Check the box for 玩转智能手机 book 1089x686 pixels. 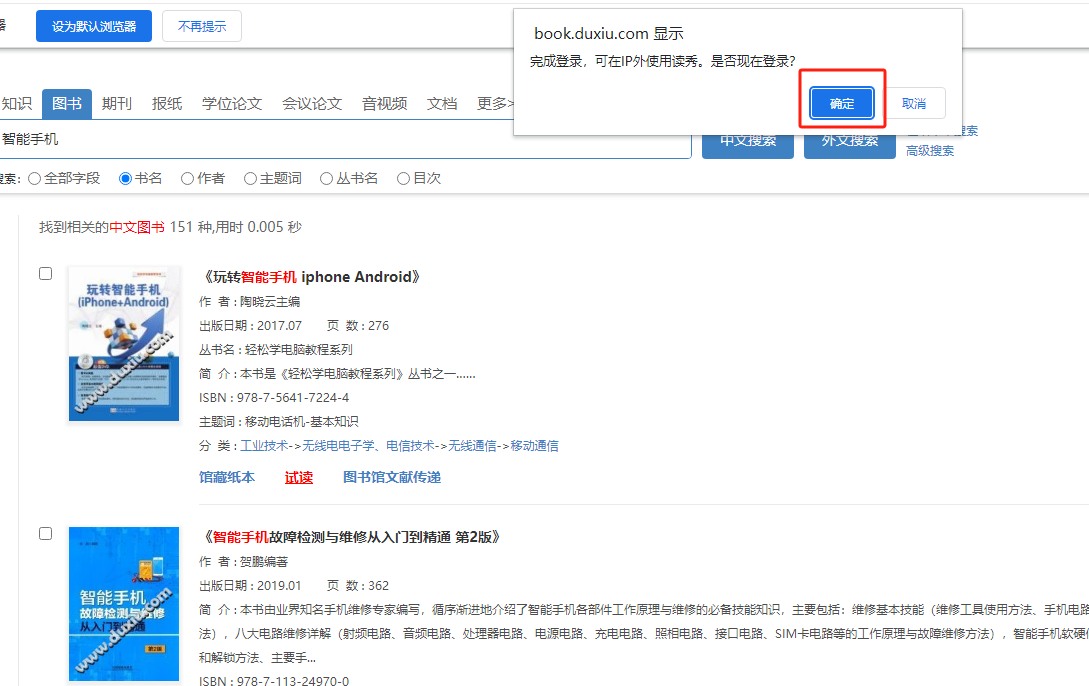45,273
